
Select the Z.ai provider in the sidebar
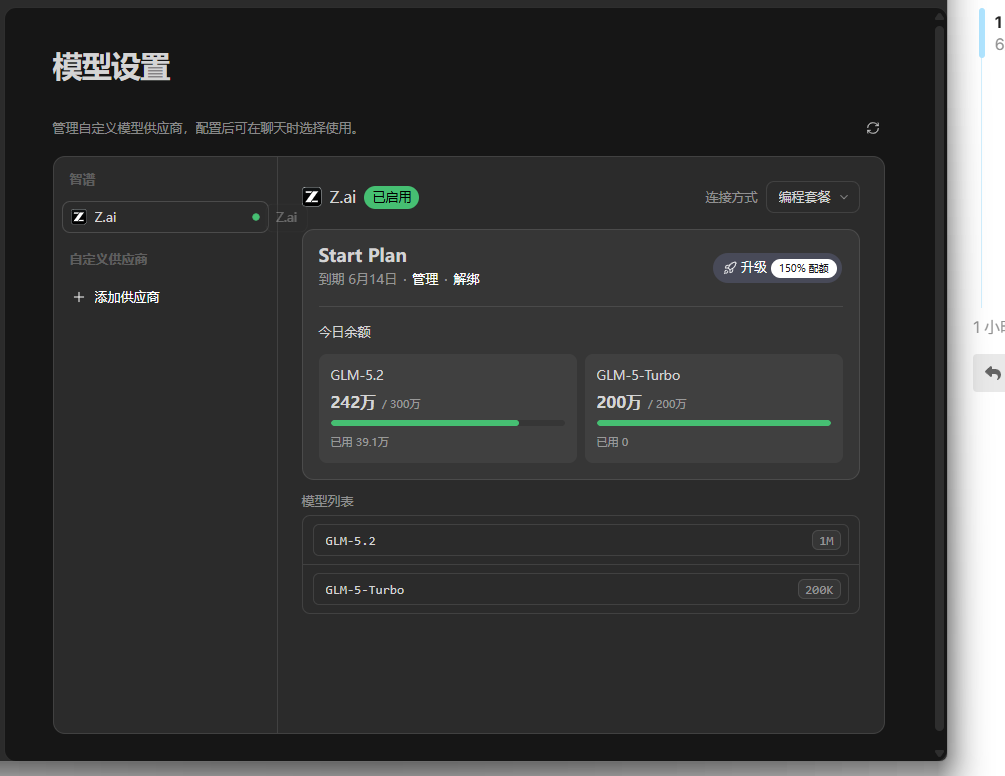(x=165, y=217)
